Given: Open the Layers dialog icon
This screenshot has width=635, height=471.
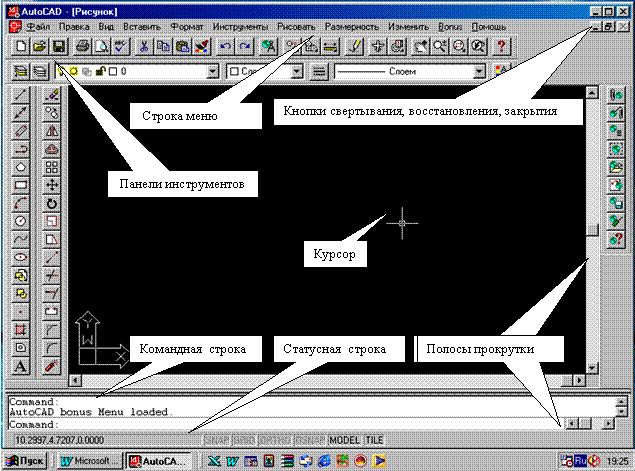Looking at the screenshot, I should [39, 72].
